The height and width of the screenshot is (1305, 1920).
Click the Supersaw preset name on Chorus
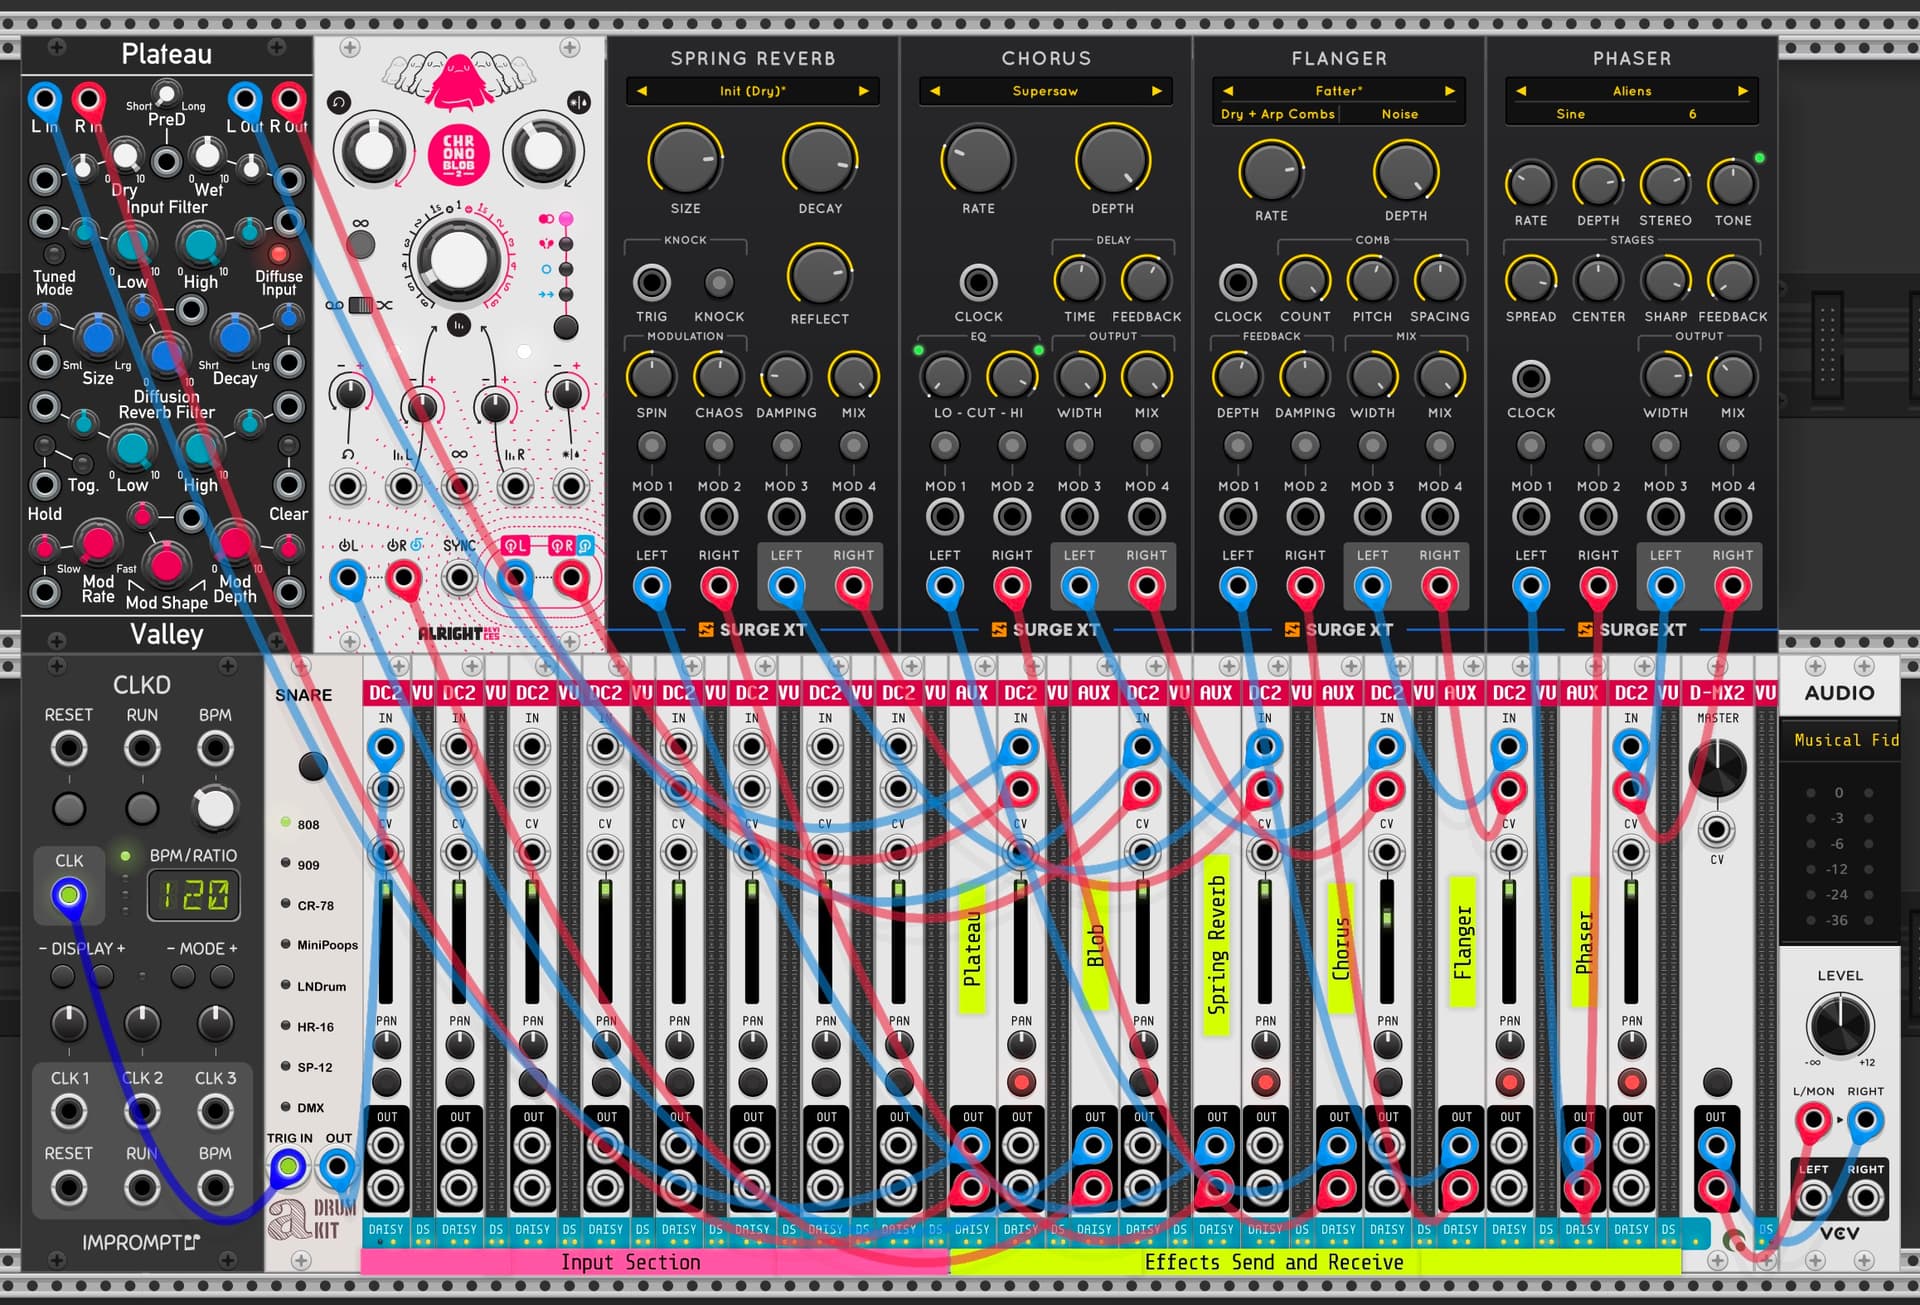1046,91
